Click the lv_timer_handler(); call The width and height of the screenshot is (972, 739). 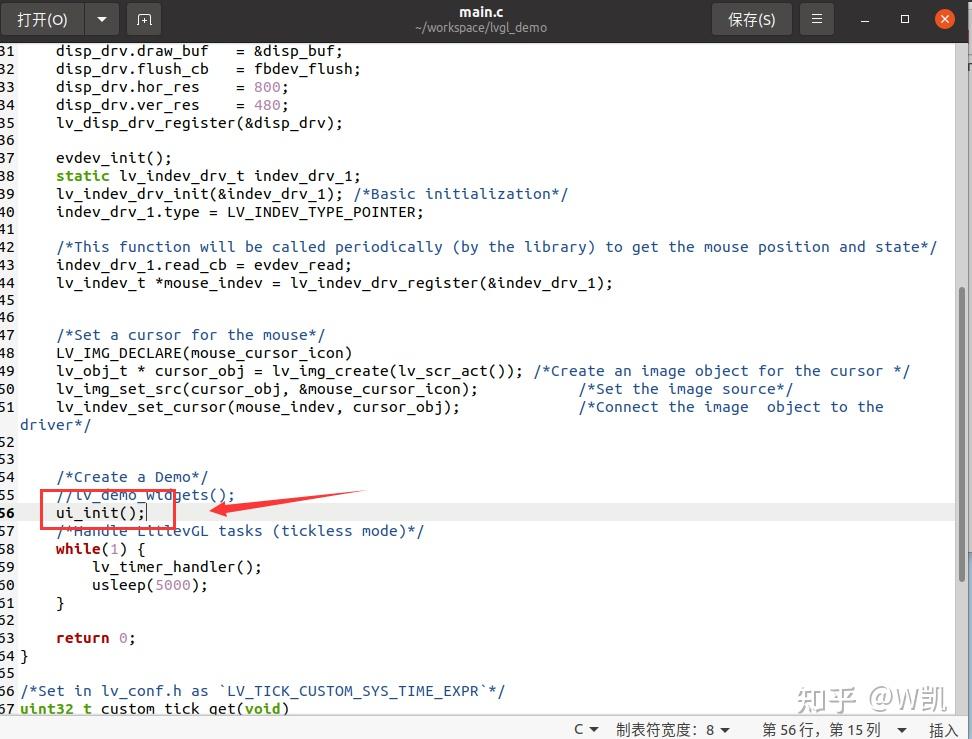[177, 567]
